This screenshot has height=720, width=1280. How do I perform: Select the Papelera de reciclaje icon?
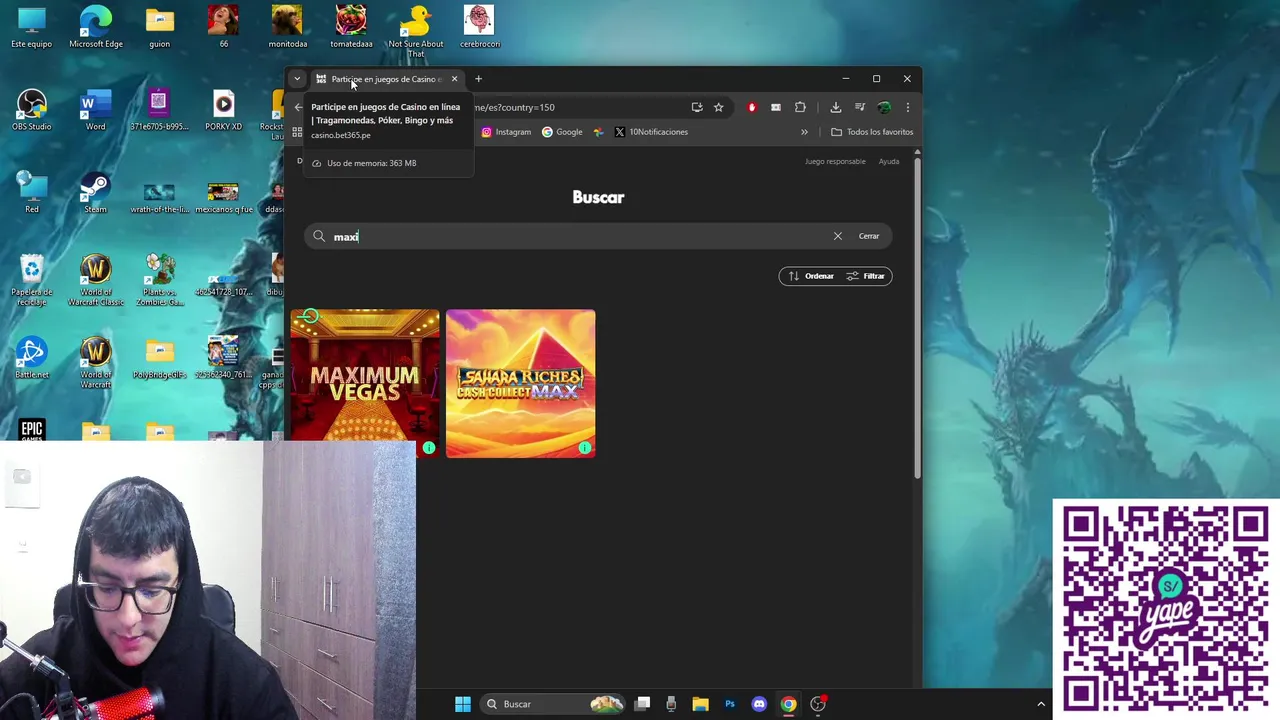coord(32,280)
